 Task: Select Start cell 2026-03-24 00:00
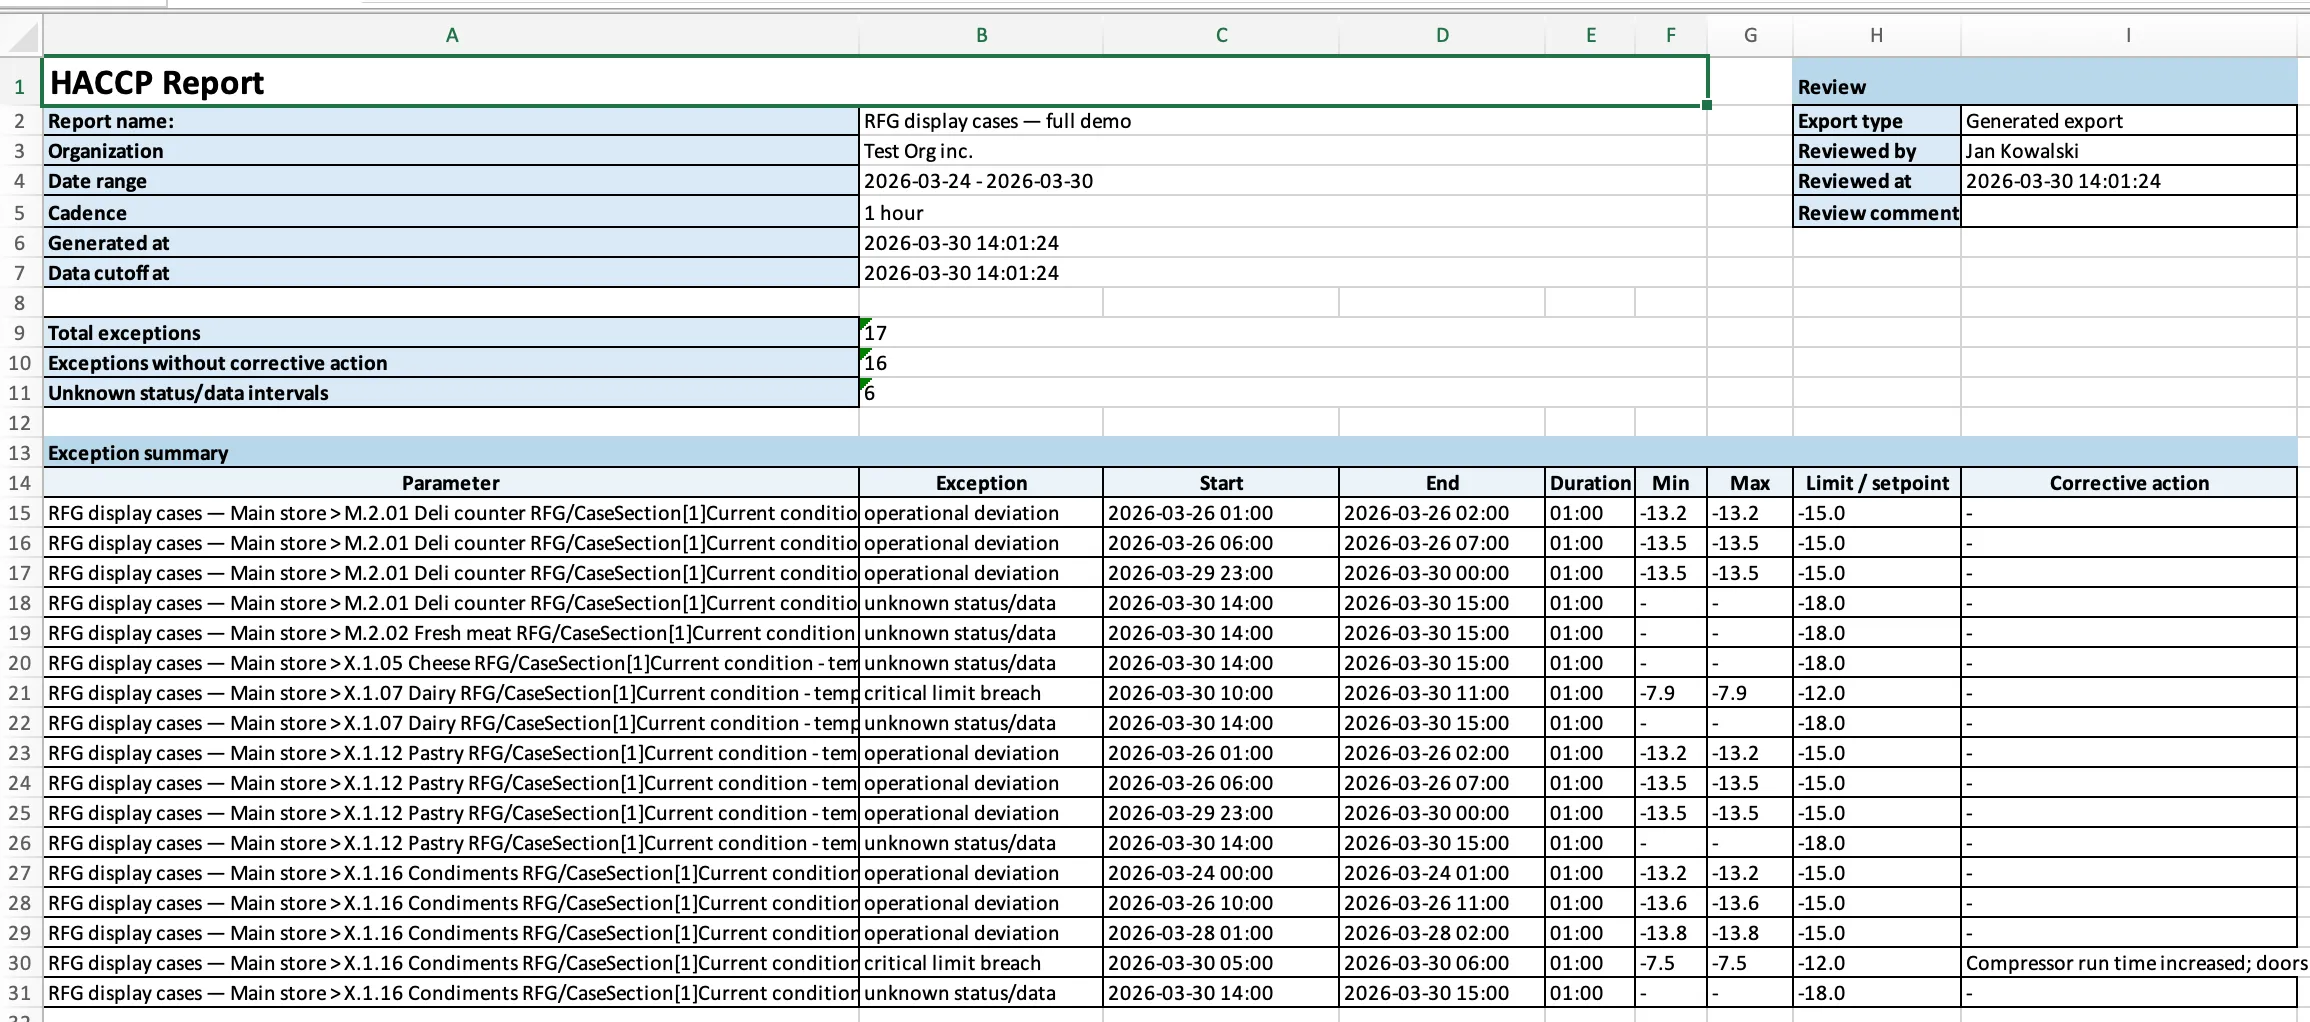point(1221,873)
